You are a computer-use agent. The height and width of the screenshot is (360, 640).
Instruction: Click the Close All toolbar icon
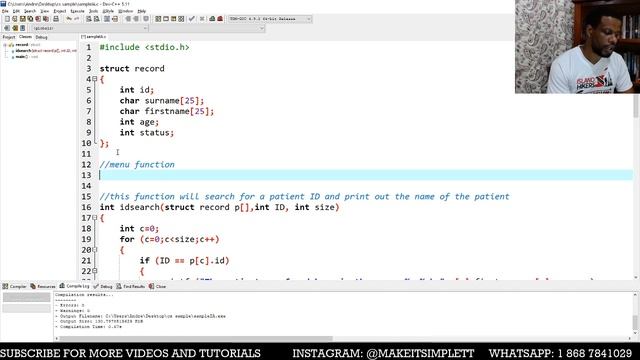click(x=46, y=19)
